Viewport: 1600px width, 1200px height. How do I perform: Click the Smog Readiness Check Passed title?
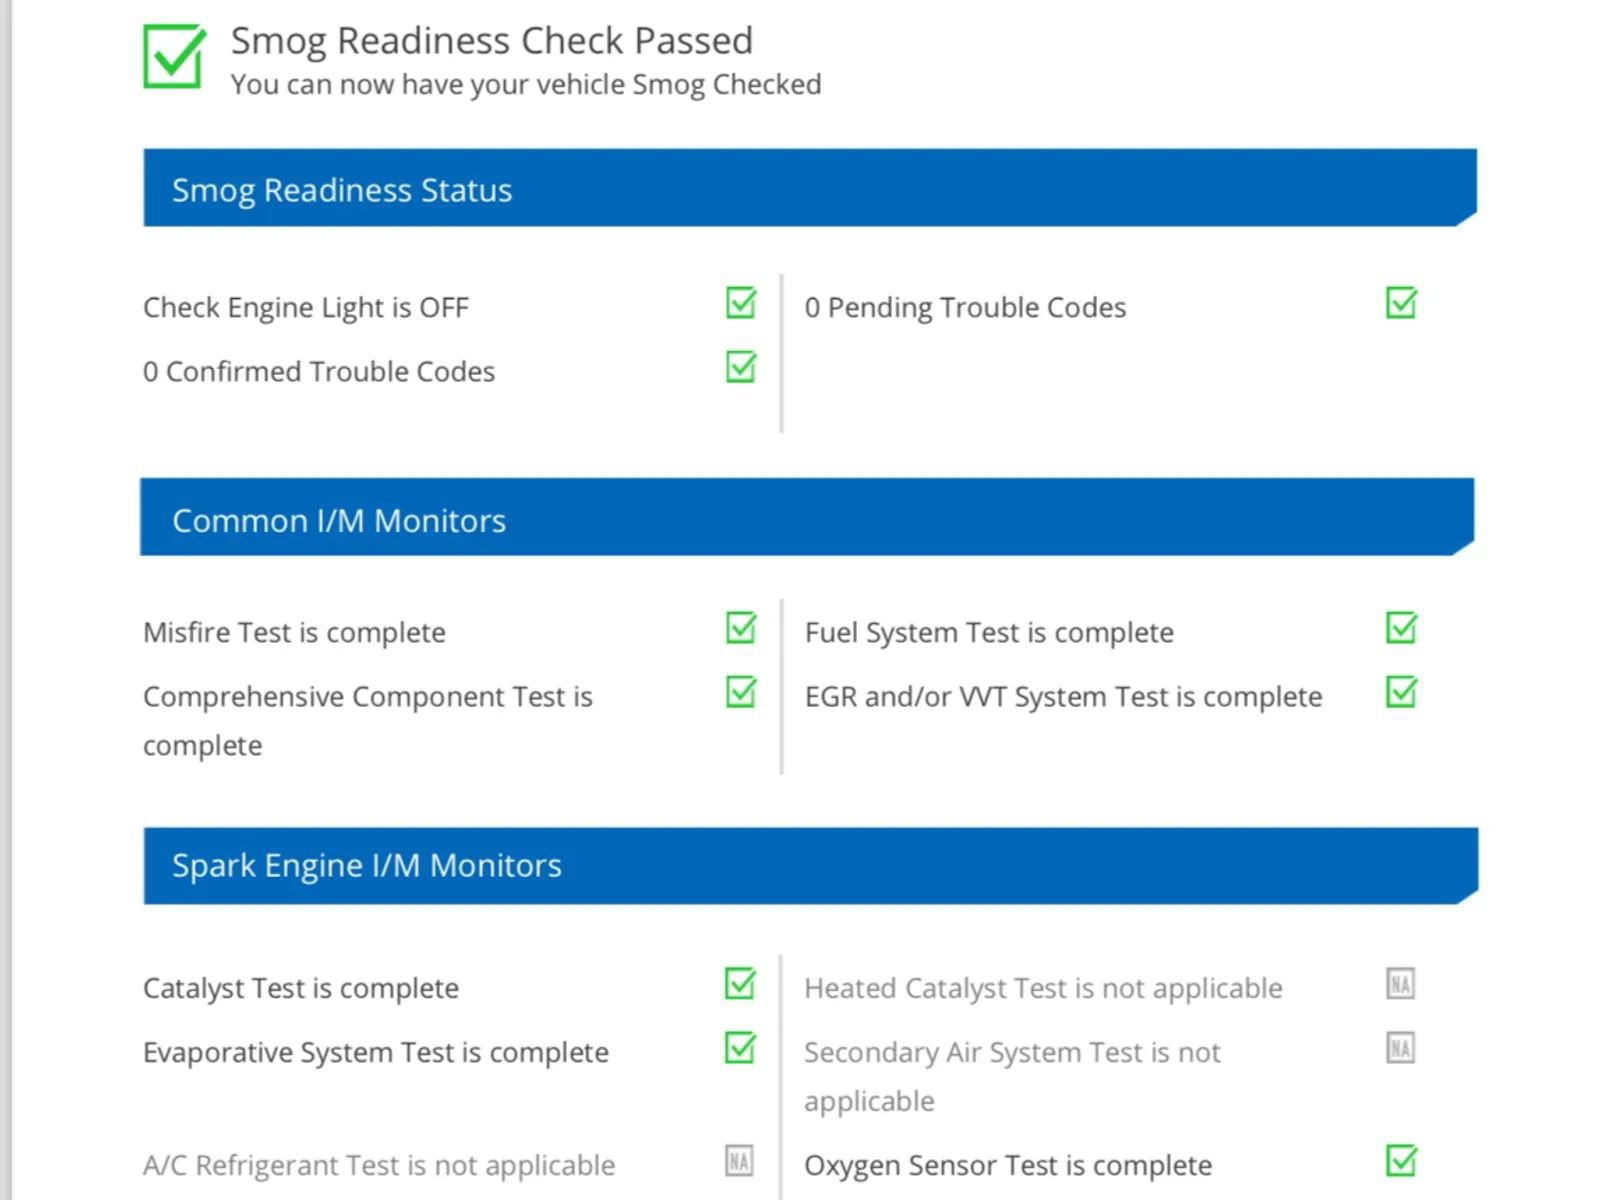point(491,41)
